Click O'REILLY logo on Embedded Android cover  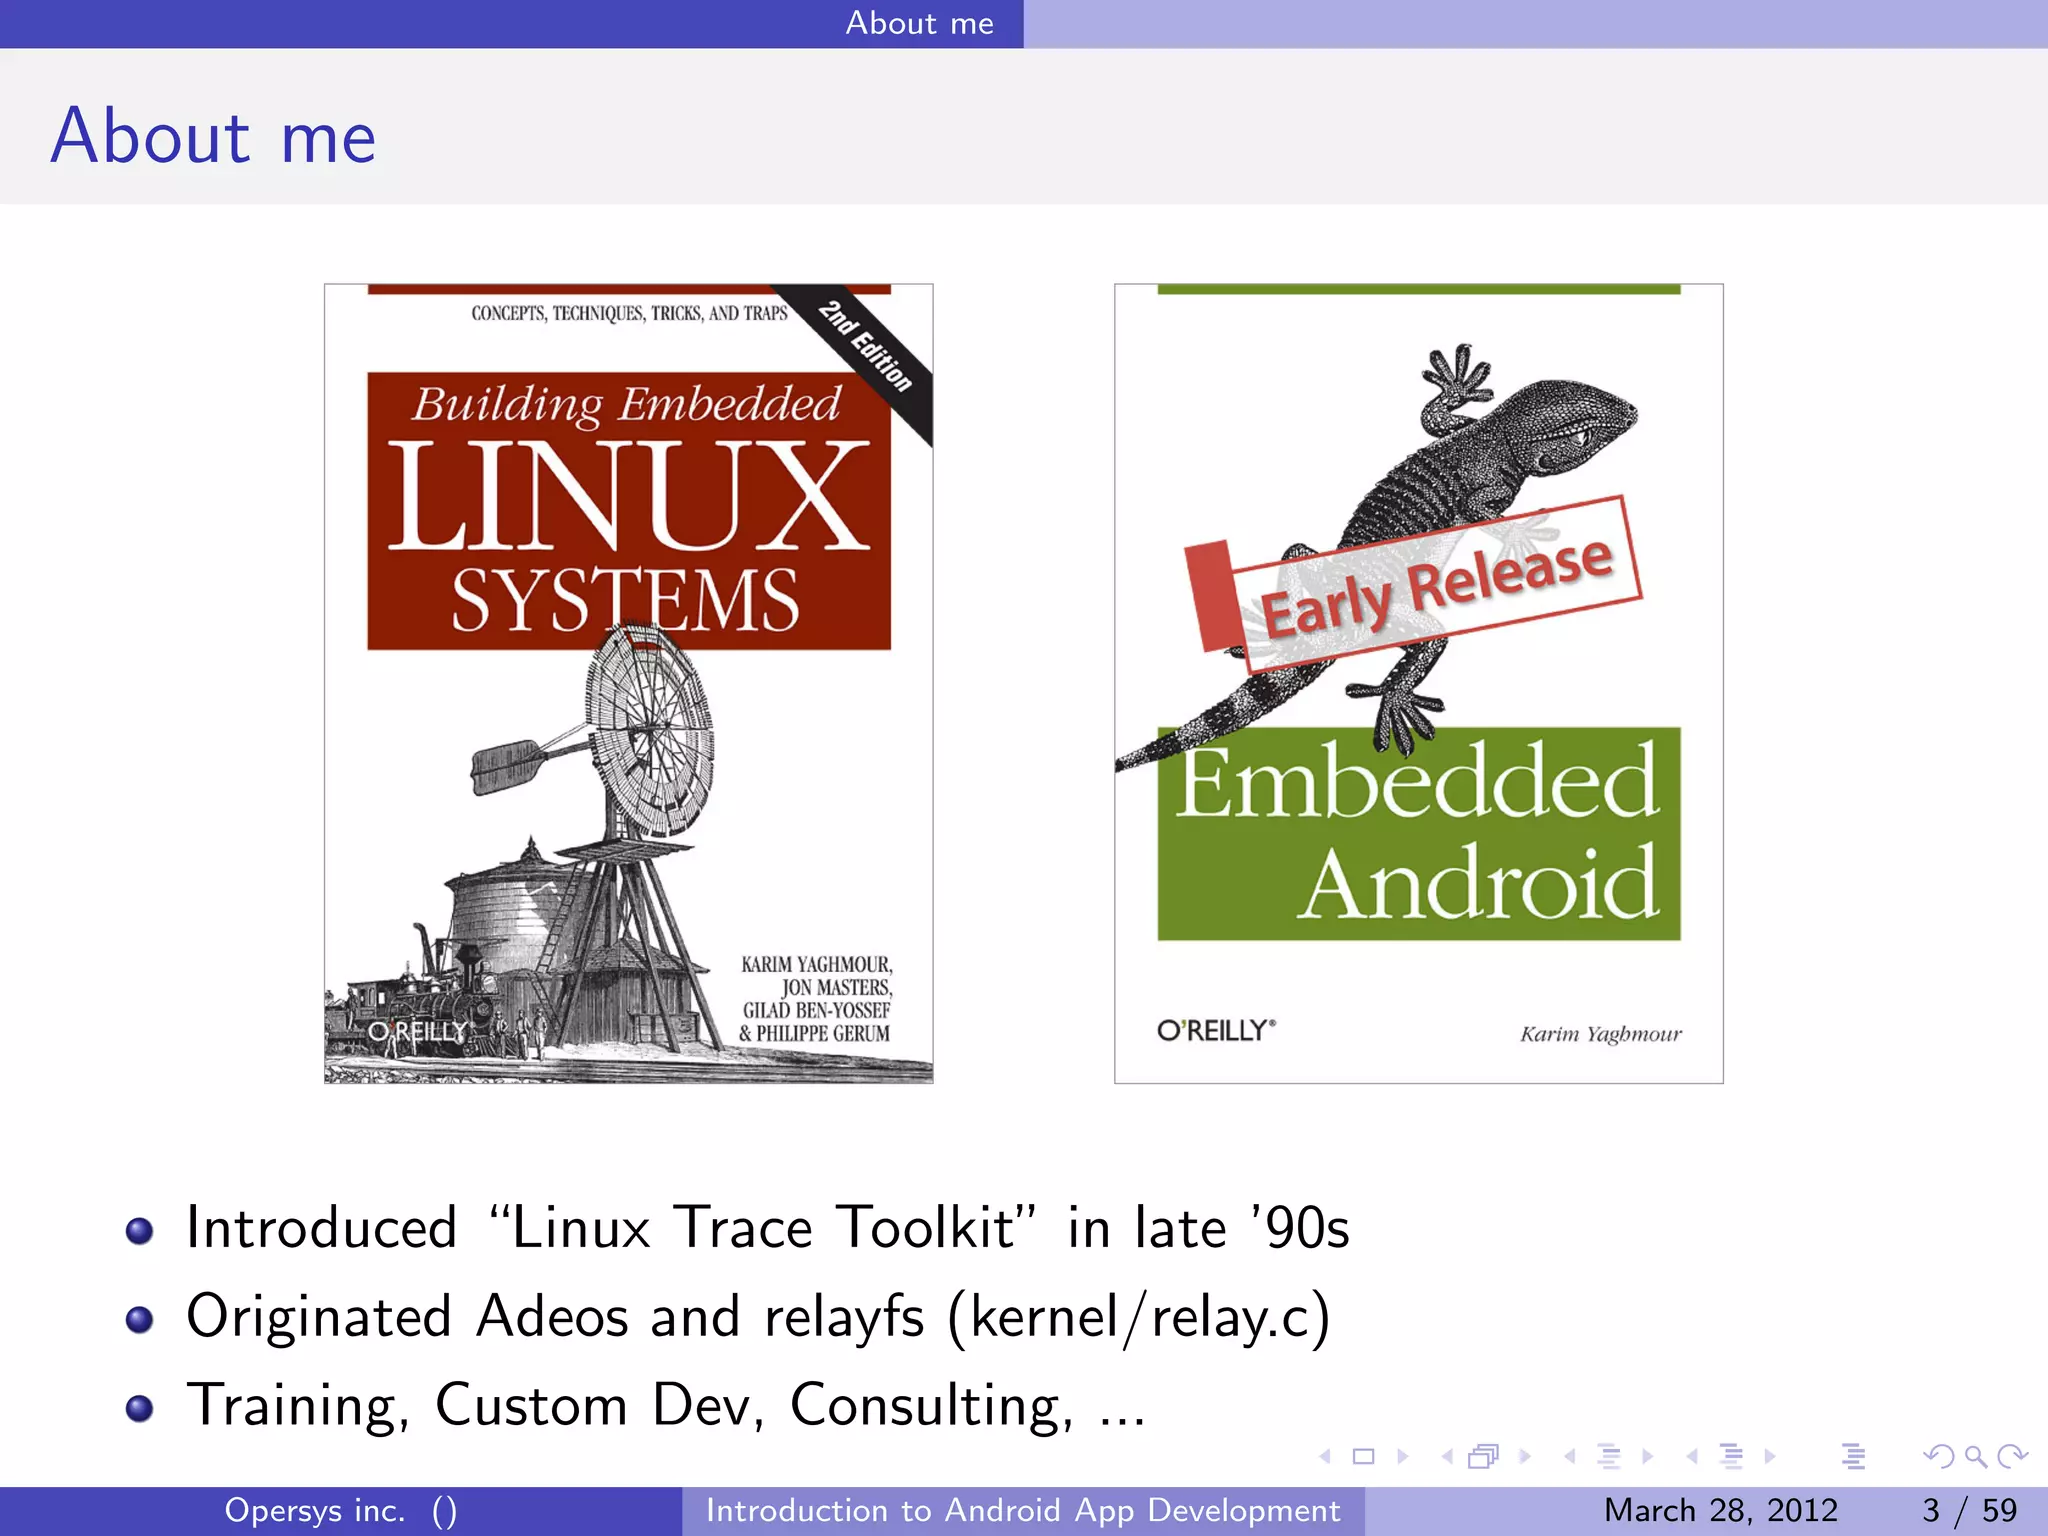pyautogui.click(x=1216, y=1030)
